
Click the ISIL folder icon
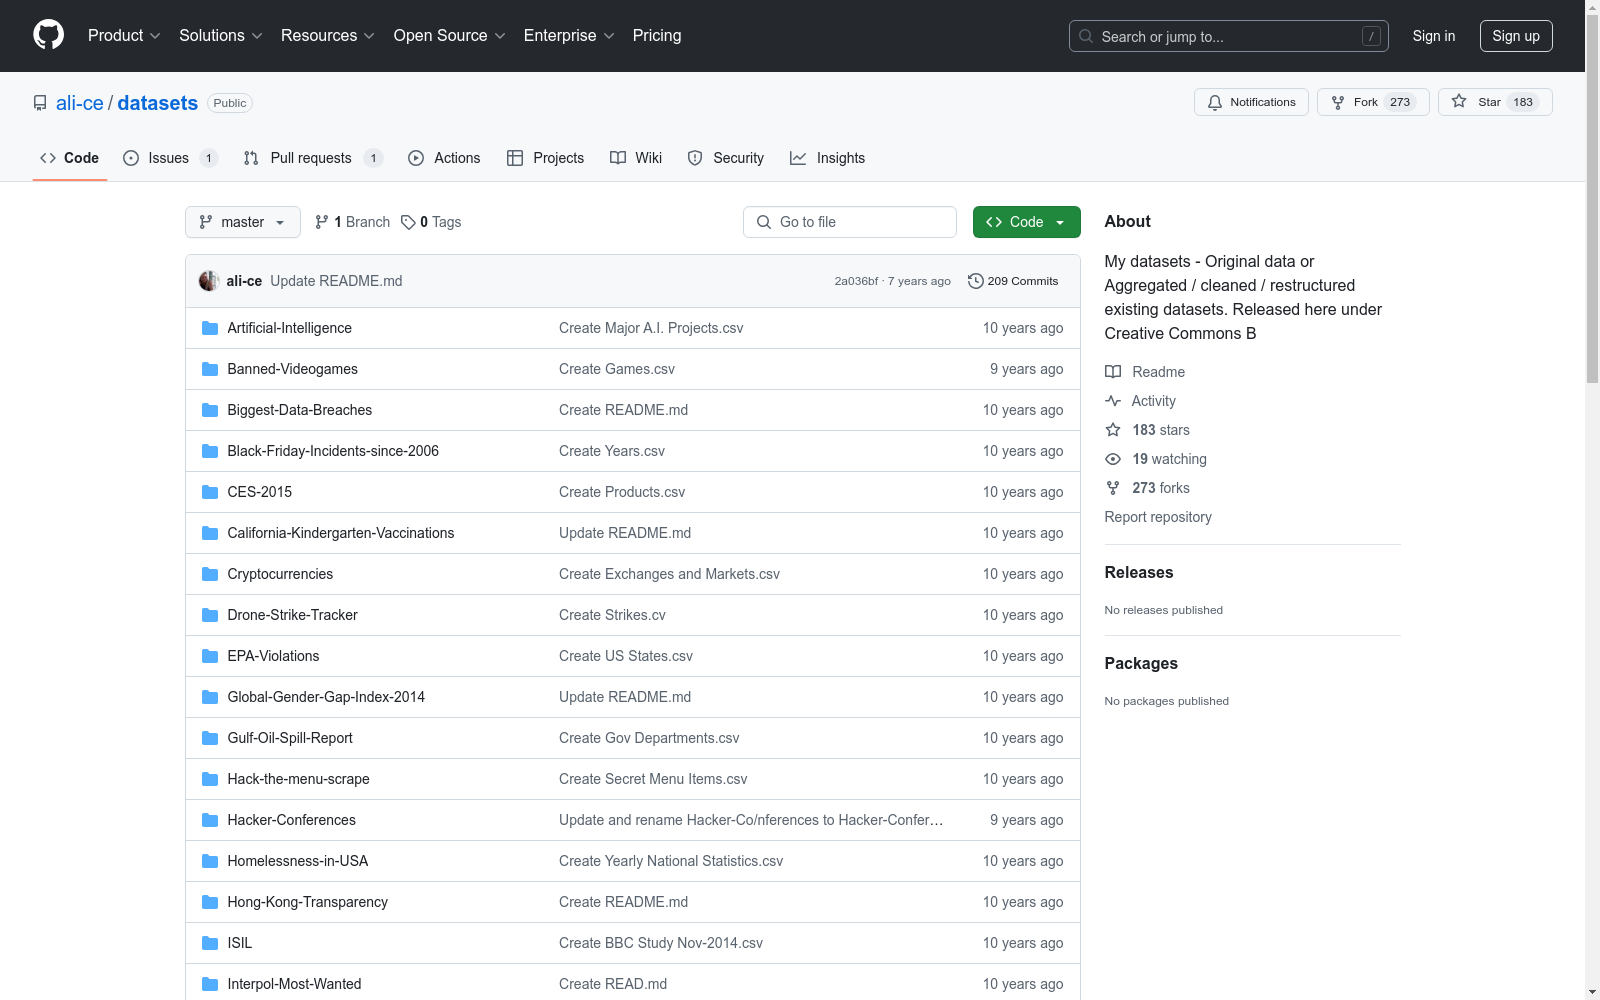210,943
